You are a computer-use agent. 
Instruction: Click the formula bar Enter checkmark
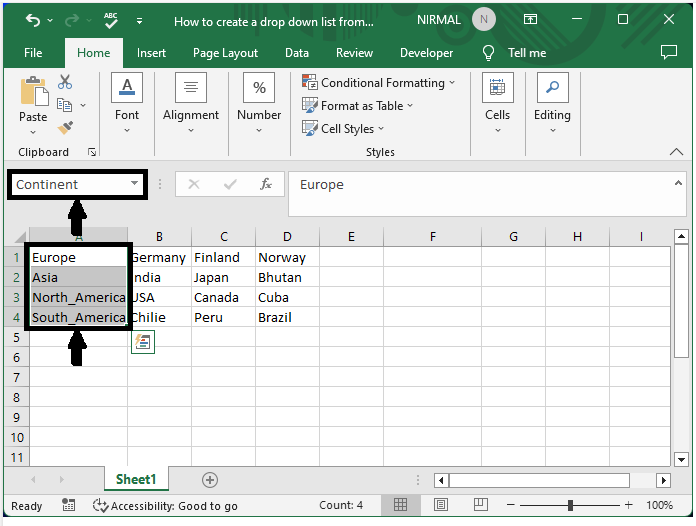(230, 184)
